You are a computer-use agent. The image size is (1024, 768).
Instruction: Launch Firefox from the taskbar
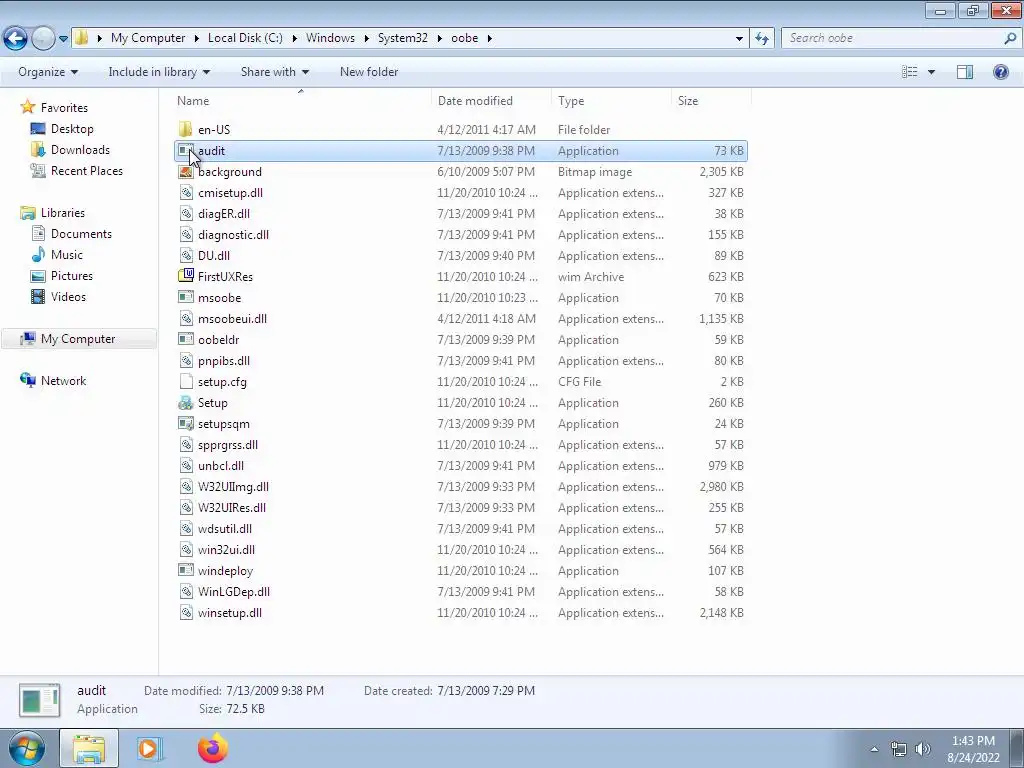(x=212, y=748)
